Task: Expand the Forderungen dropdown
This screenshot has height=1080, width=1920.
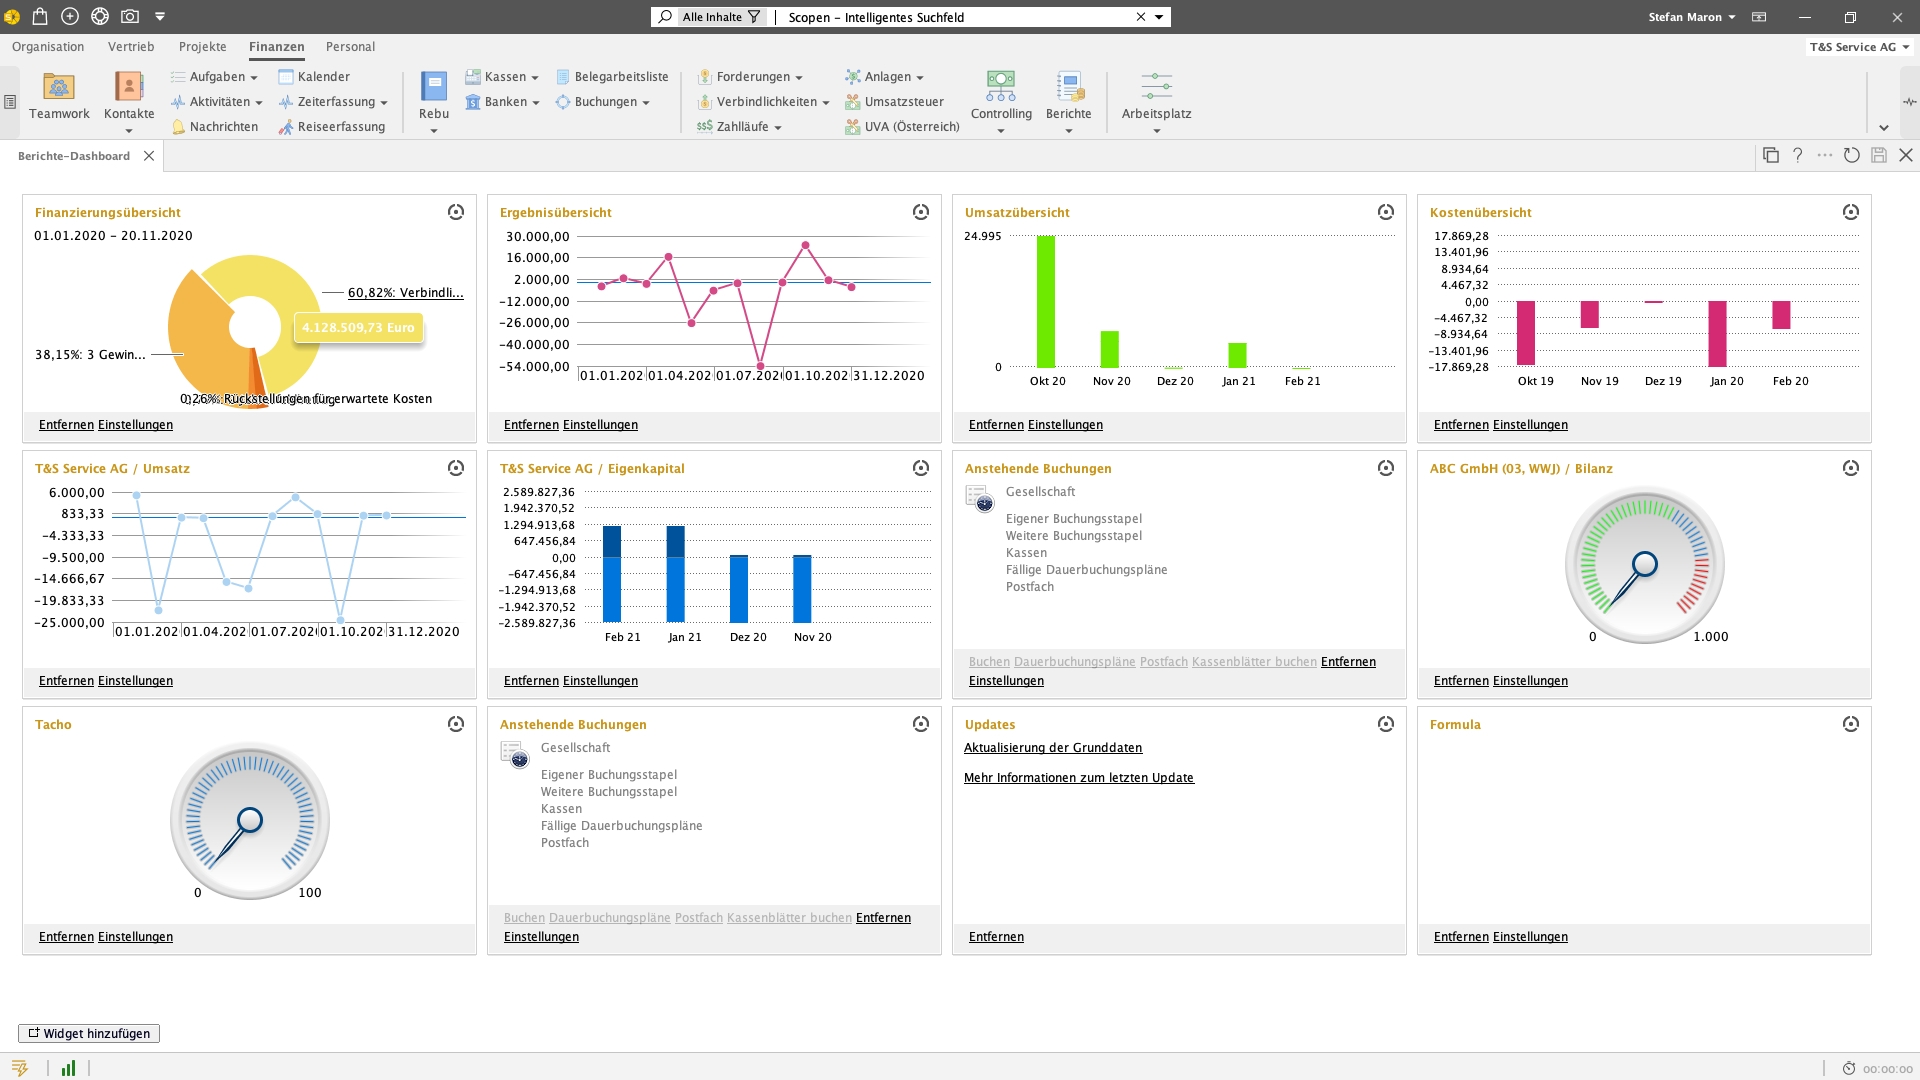Action: click(798, 78)
